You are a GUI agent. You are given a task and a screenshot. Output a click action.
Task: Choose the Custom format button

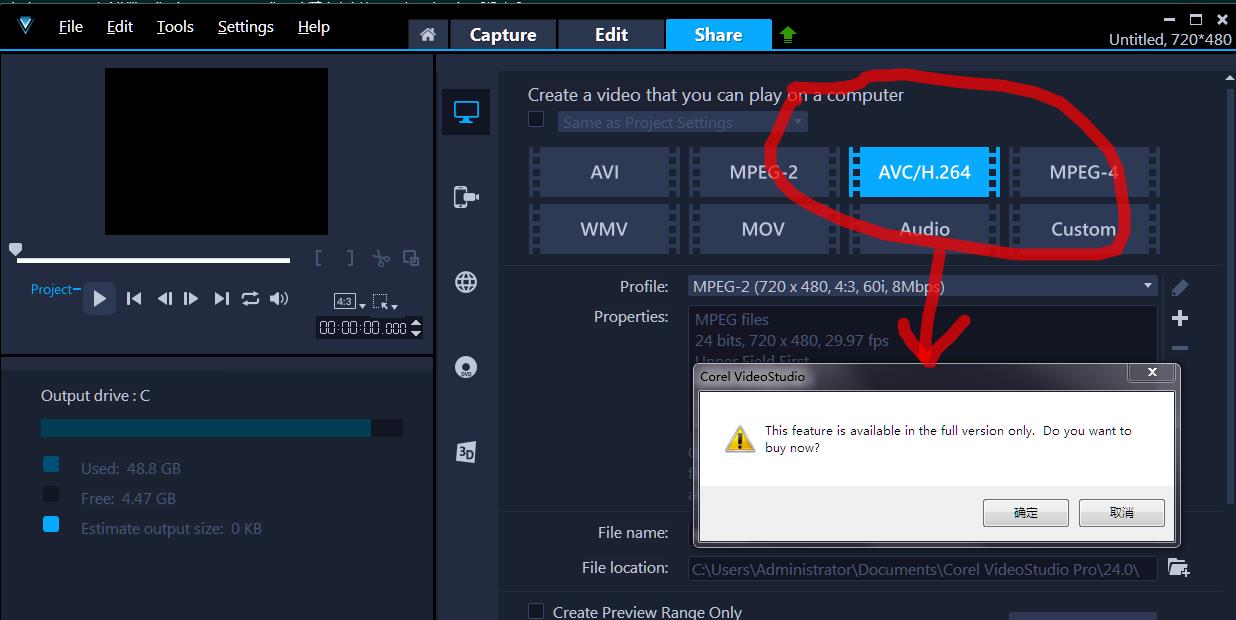coord(1084,229)
